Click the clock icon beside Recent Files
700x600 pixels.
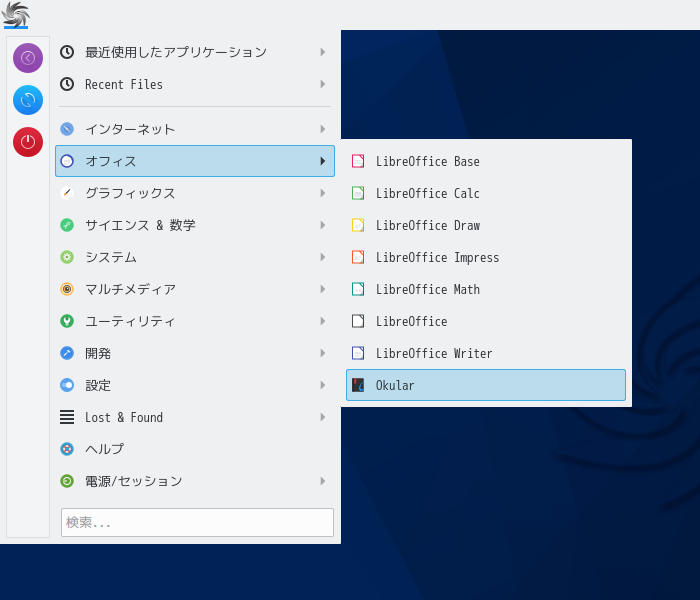[67, 84]
